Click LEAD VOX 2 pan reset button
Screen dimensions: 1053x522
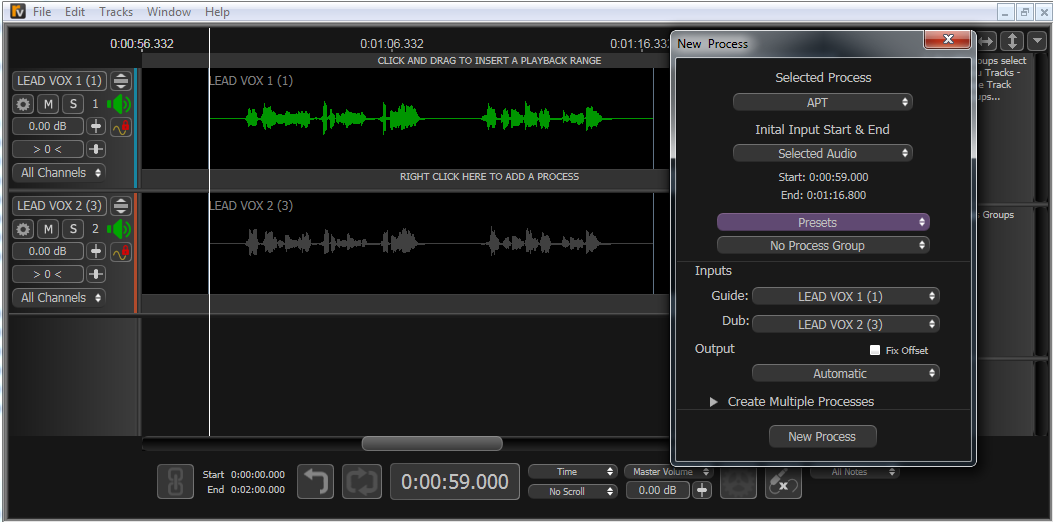click(96, 274)
